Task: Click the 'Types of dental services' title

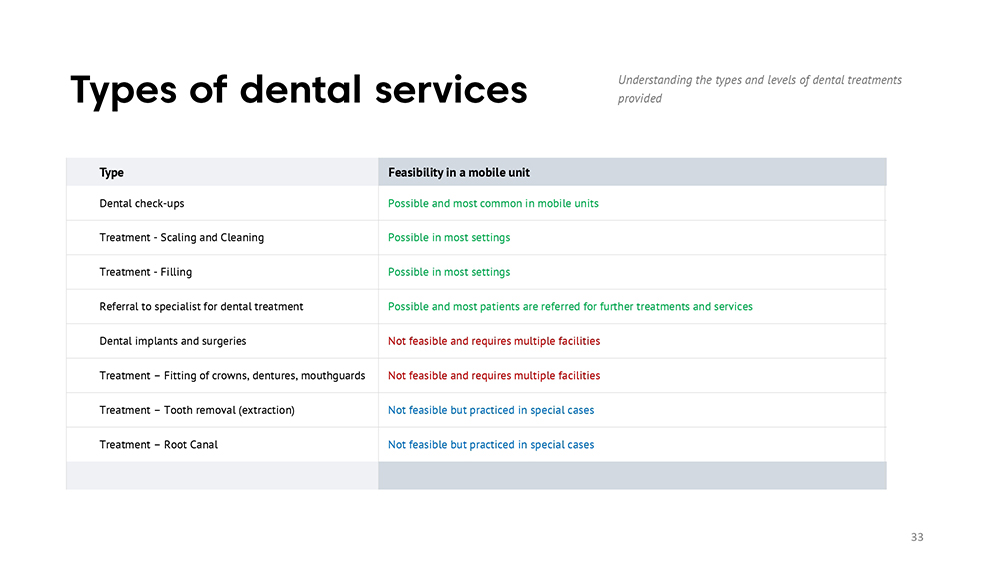Action: (x=299, y=91)
